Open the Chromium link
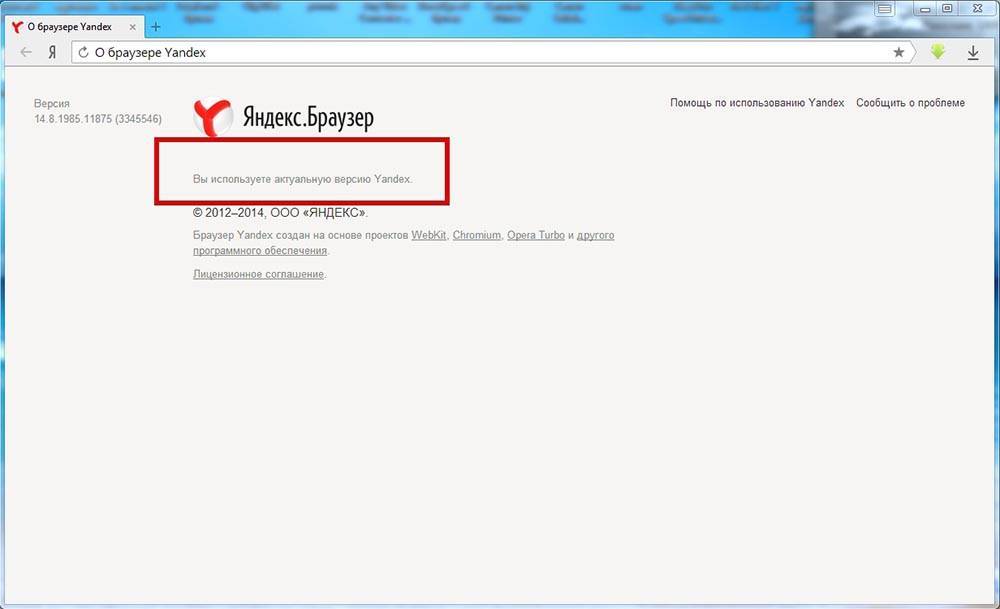 [x=476, y=235]
